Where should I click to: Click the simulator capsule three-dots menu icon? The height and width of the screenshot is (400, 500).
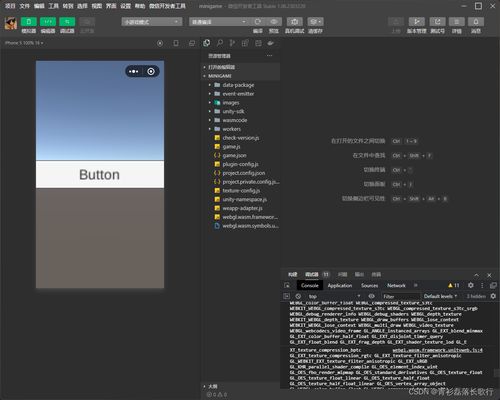pyautogui.click(x=134, y=71)
